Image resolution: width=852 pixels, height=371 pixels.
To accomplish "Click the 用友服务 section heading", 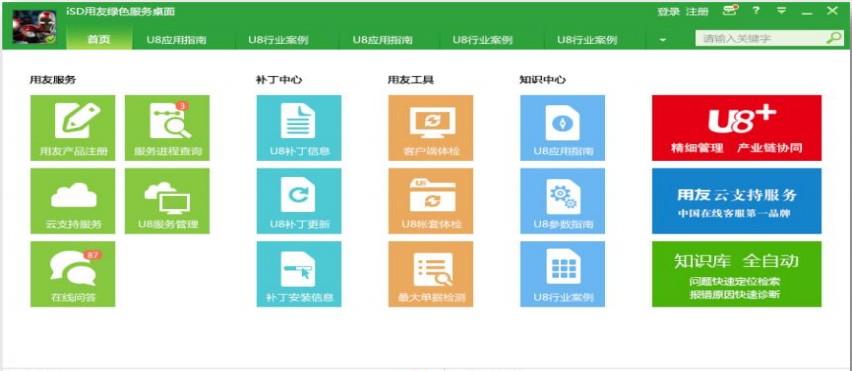I will (x=53, y=80).
